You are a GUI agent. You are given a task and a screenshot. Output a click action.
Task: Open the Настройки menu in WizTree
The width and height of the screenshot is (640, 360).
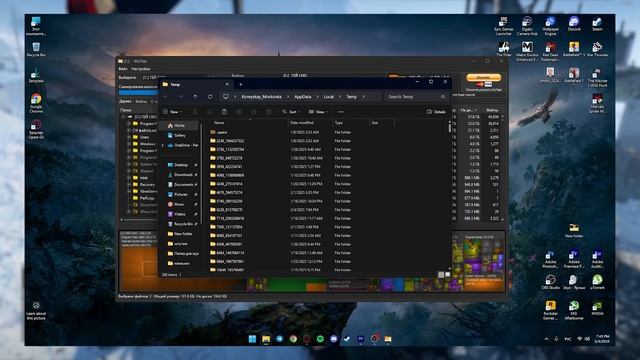pos(141,69)
